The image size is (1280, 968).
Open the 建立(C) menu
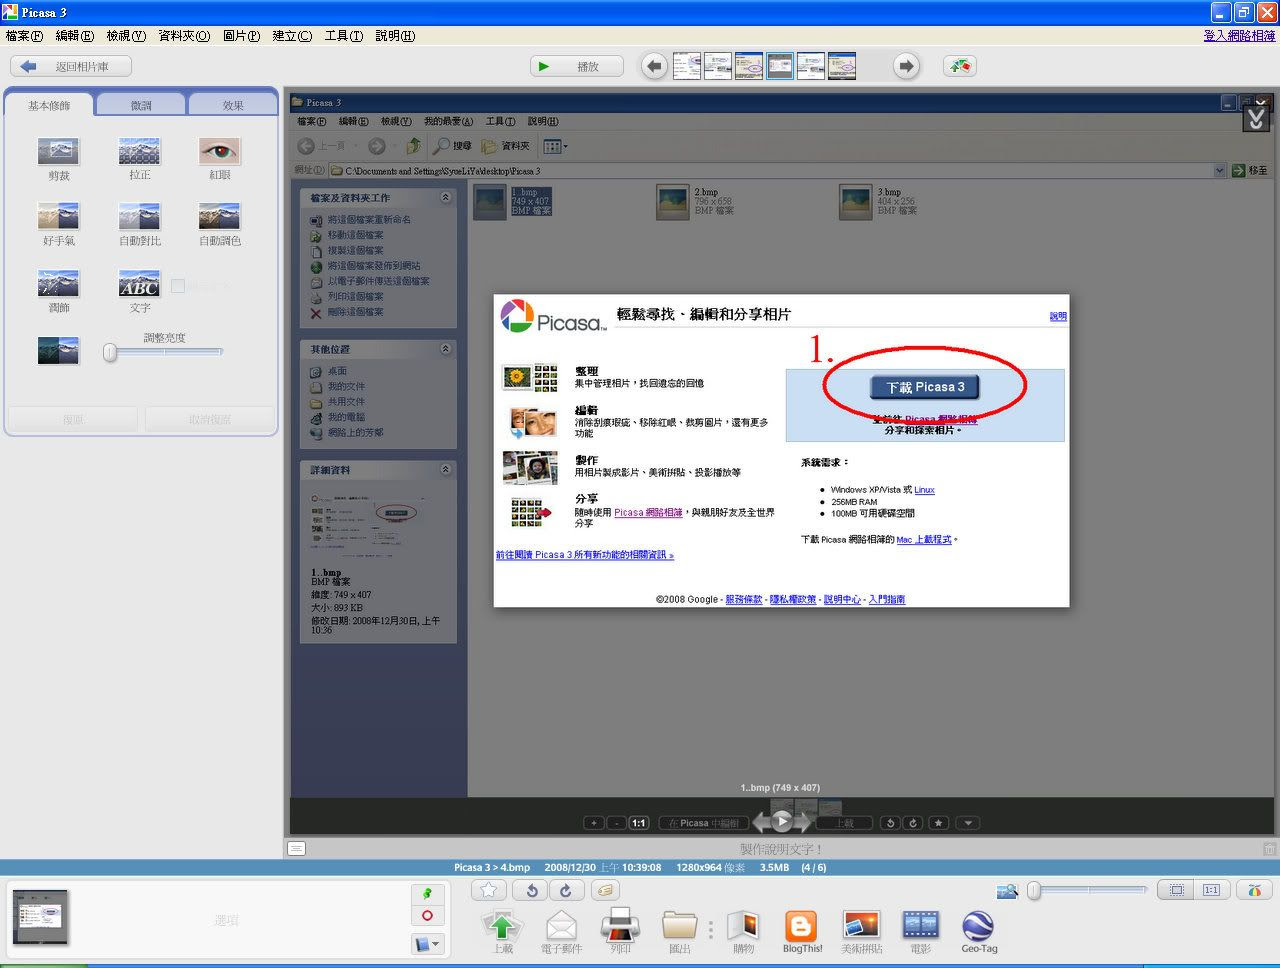pyautogui.click(x=292, y=36)
